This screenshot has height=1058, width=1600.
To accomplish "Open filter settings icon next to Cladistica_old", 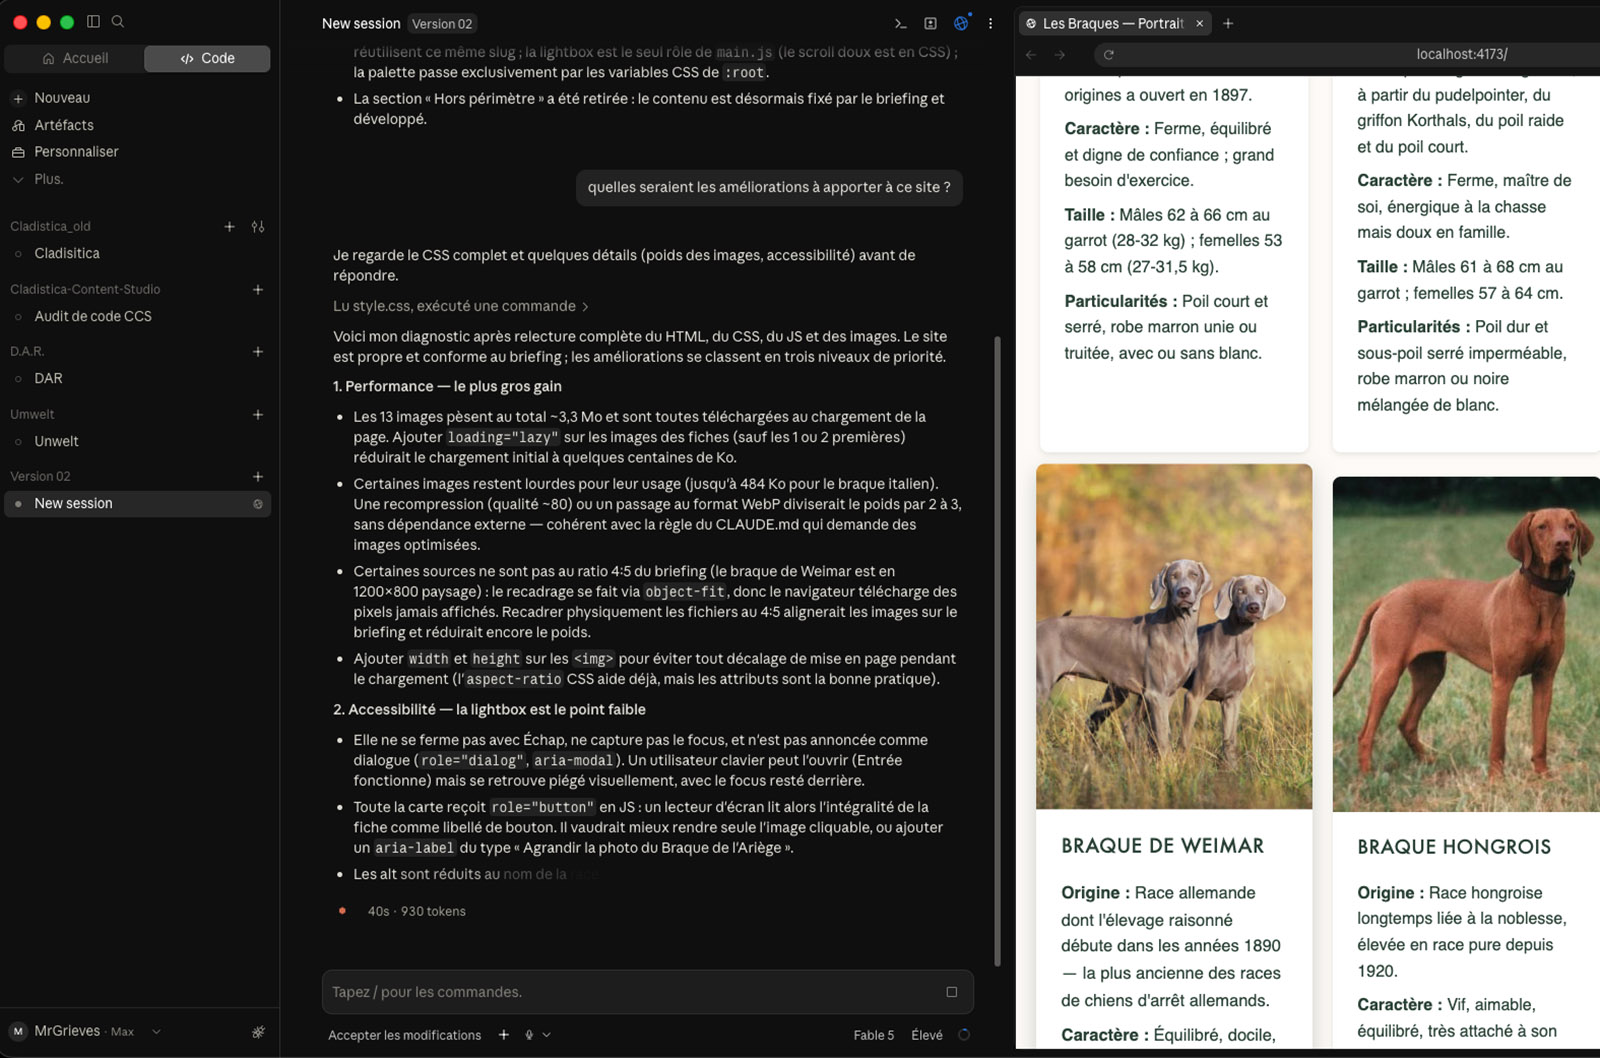I will (258, 227).
